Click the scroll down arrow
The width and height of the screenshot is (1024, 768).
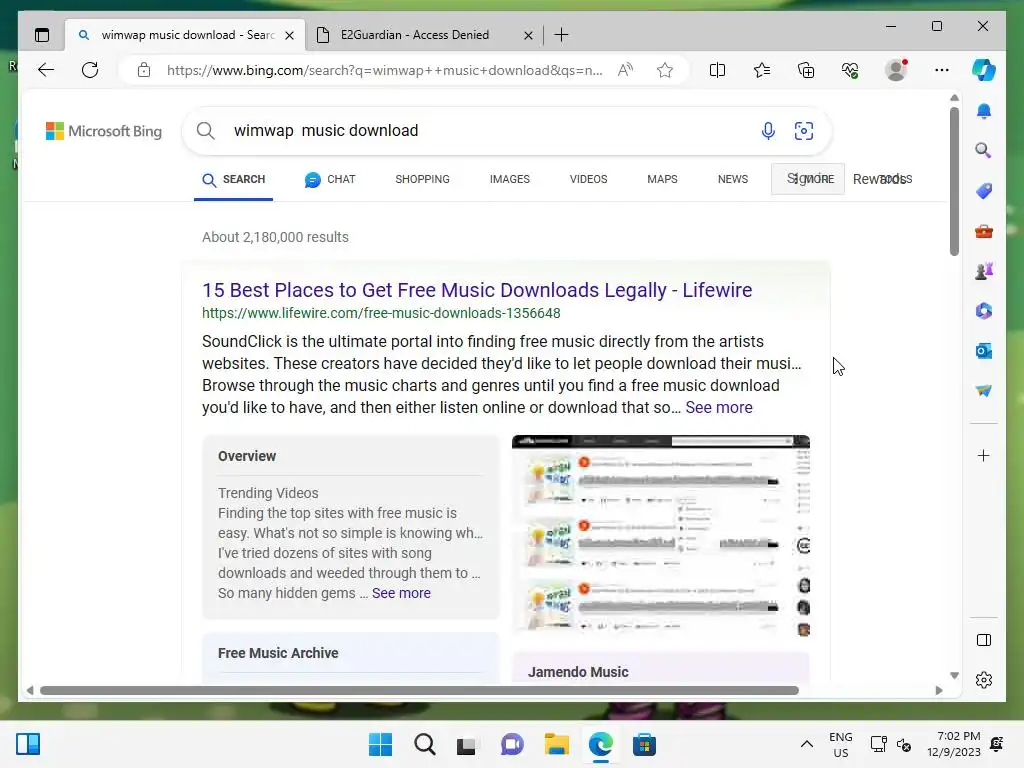(x=954, y=675)
